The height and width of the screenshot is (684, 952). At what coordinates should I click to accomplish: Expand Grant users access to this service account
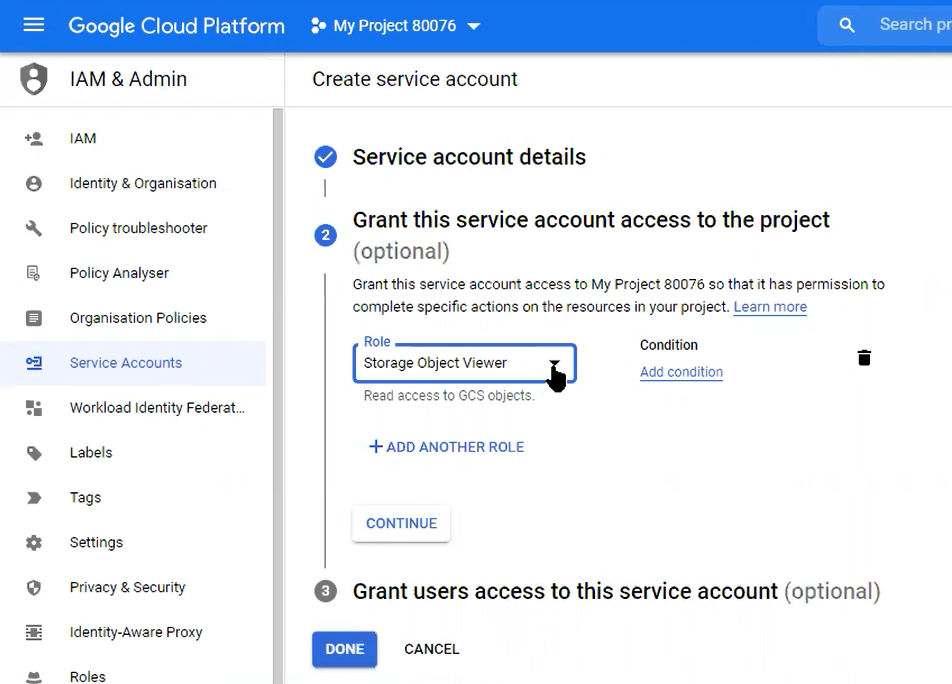pos(616,591)
